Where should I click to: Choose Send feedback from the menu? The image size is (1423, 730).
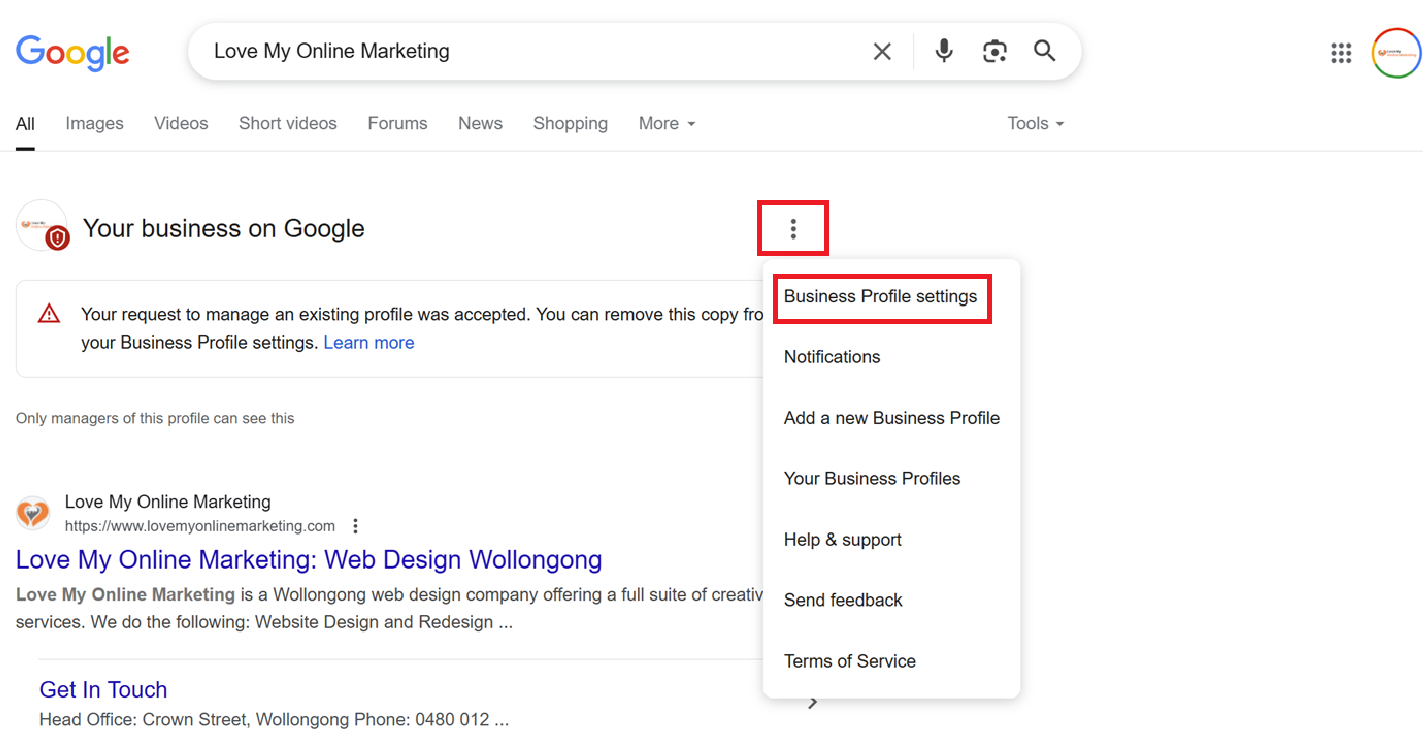(x=843, y=600)
